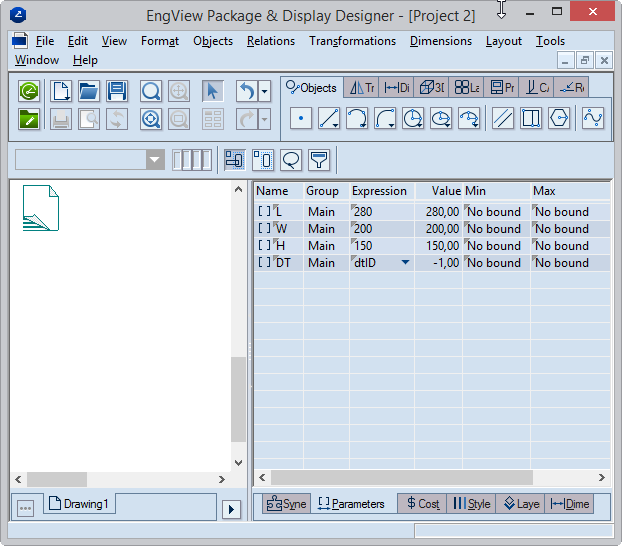
Task: Click the Open folder icon
Action: click(x=89, y=91)
